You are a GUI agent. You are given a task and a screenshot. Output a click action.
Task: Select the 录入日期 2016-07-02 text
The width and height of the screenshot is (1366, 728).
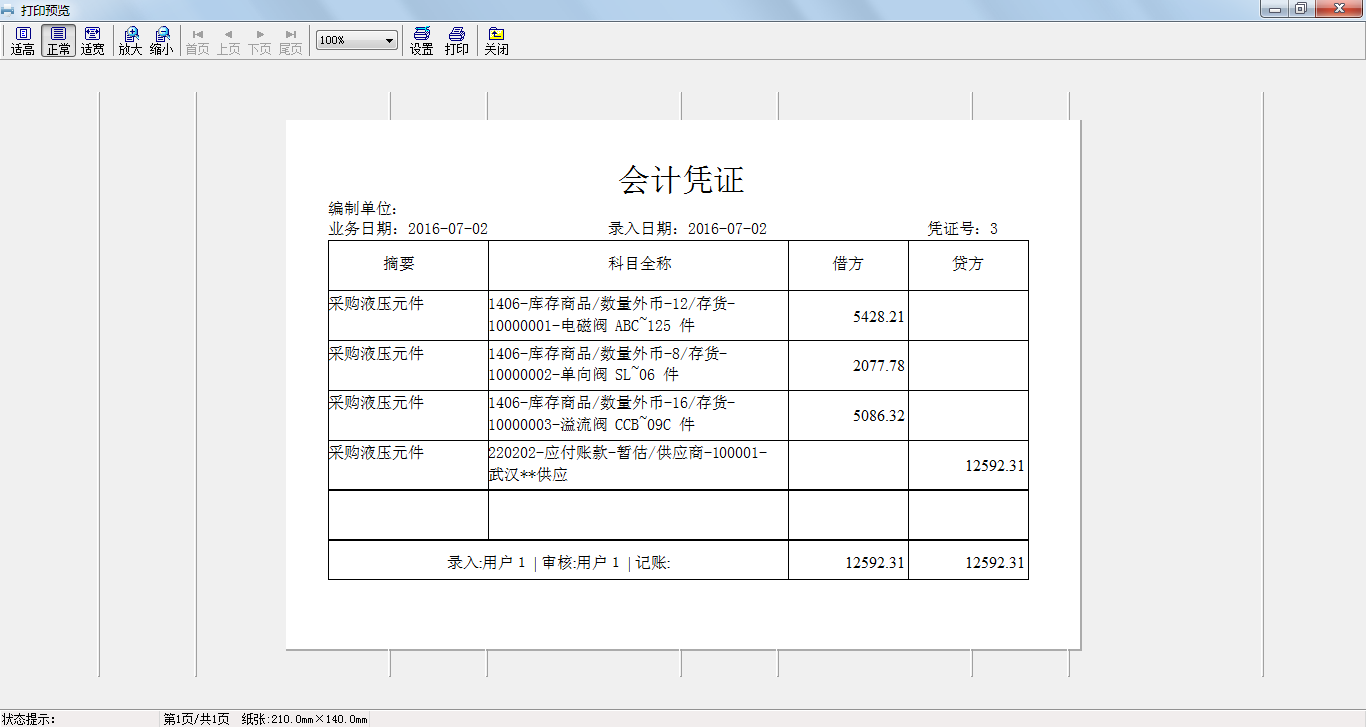pyautogui.click(x=688, y=229)
